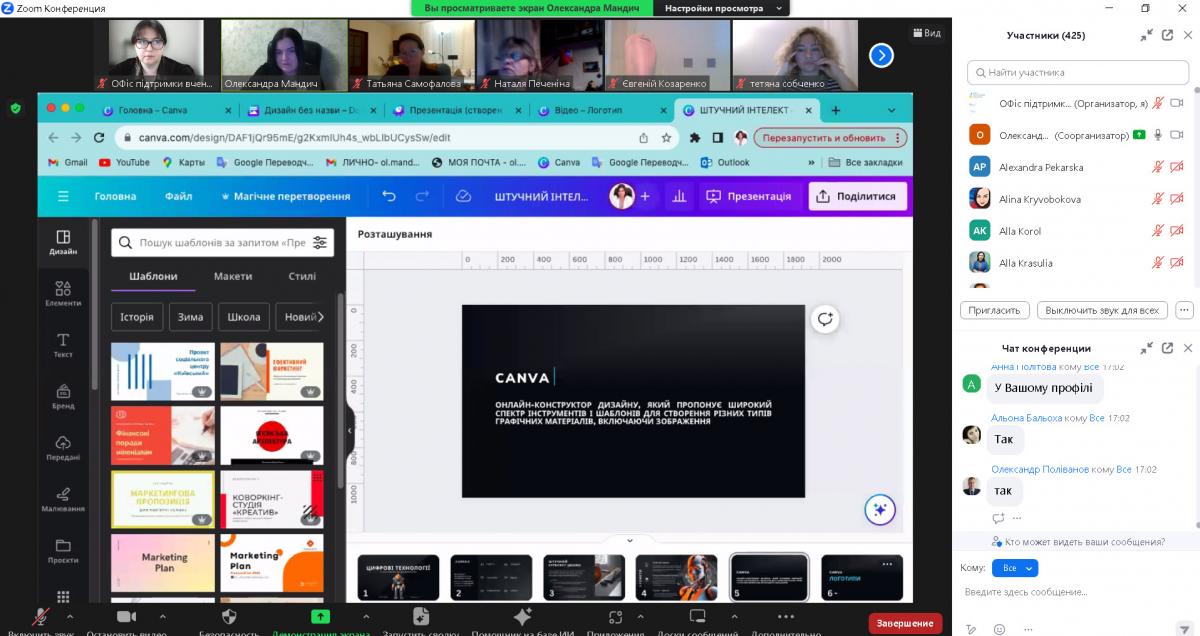Screen dimensions: 1200x636
Task: Pop out the Participants panel
Action: (1167, 35)
